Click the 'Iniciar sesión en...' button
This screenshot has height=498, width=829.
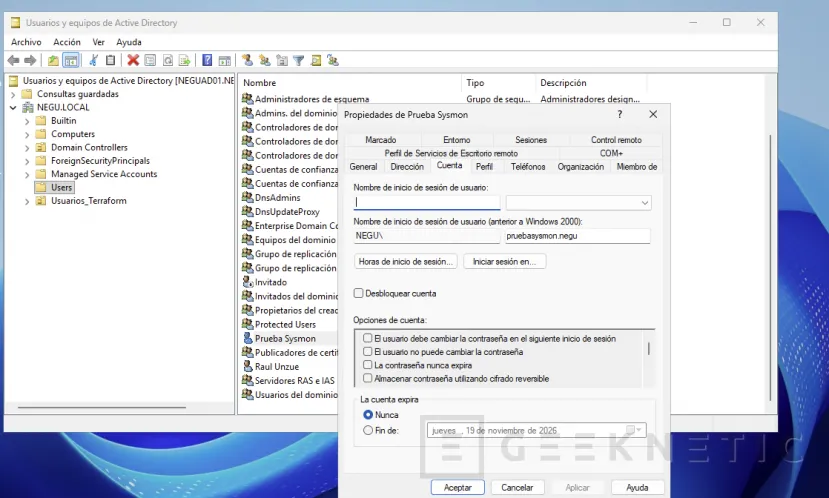click(504, 262)
